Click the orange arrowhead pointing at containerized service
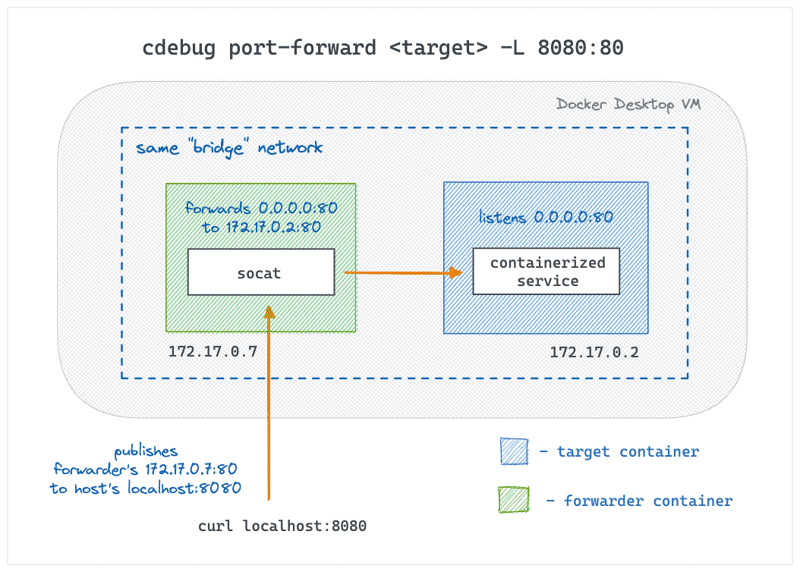800x572 pixels. (456, 272)
